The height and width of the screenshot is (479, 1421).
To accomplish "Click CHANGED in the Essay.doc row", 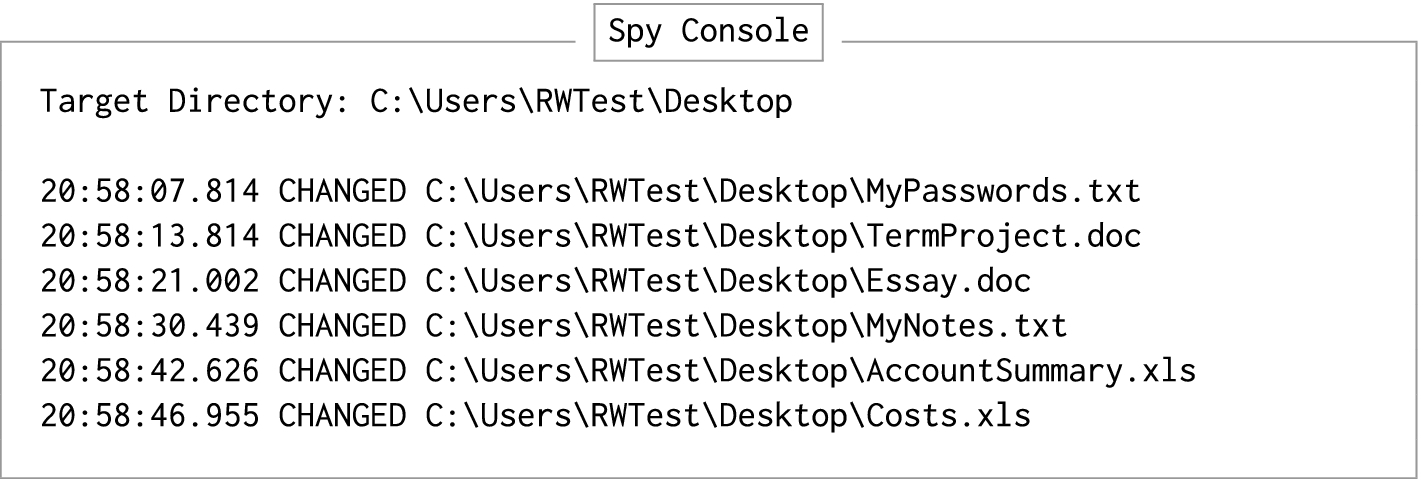I will (x=342, y=281).
